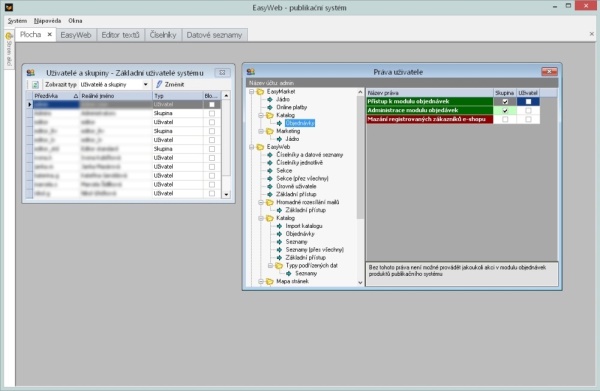
Task: Click the users icon in Práva uživatele title bar
Action: pos(251,72)
